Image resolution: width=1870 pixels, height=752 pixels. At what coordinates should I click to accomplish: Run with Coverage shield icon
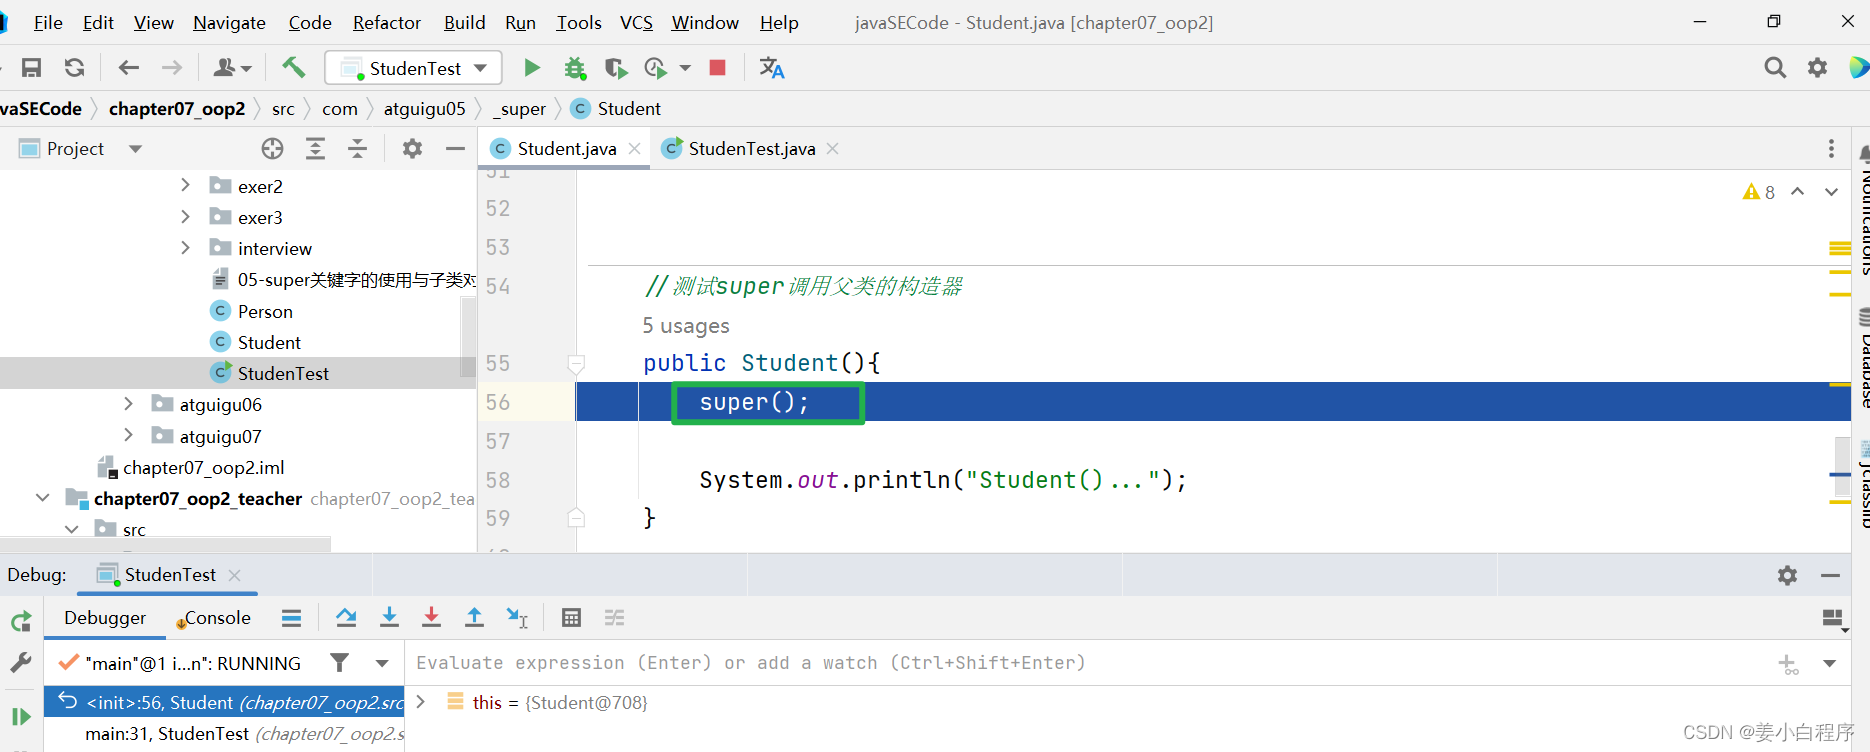click(616, 68)
